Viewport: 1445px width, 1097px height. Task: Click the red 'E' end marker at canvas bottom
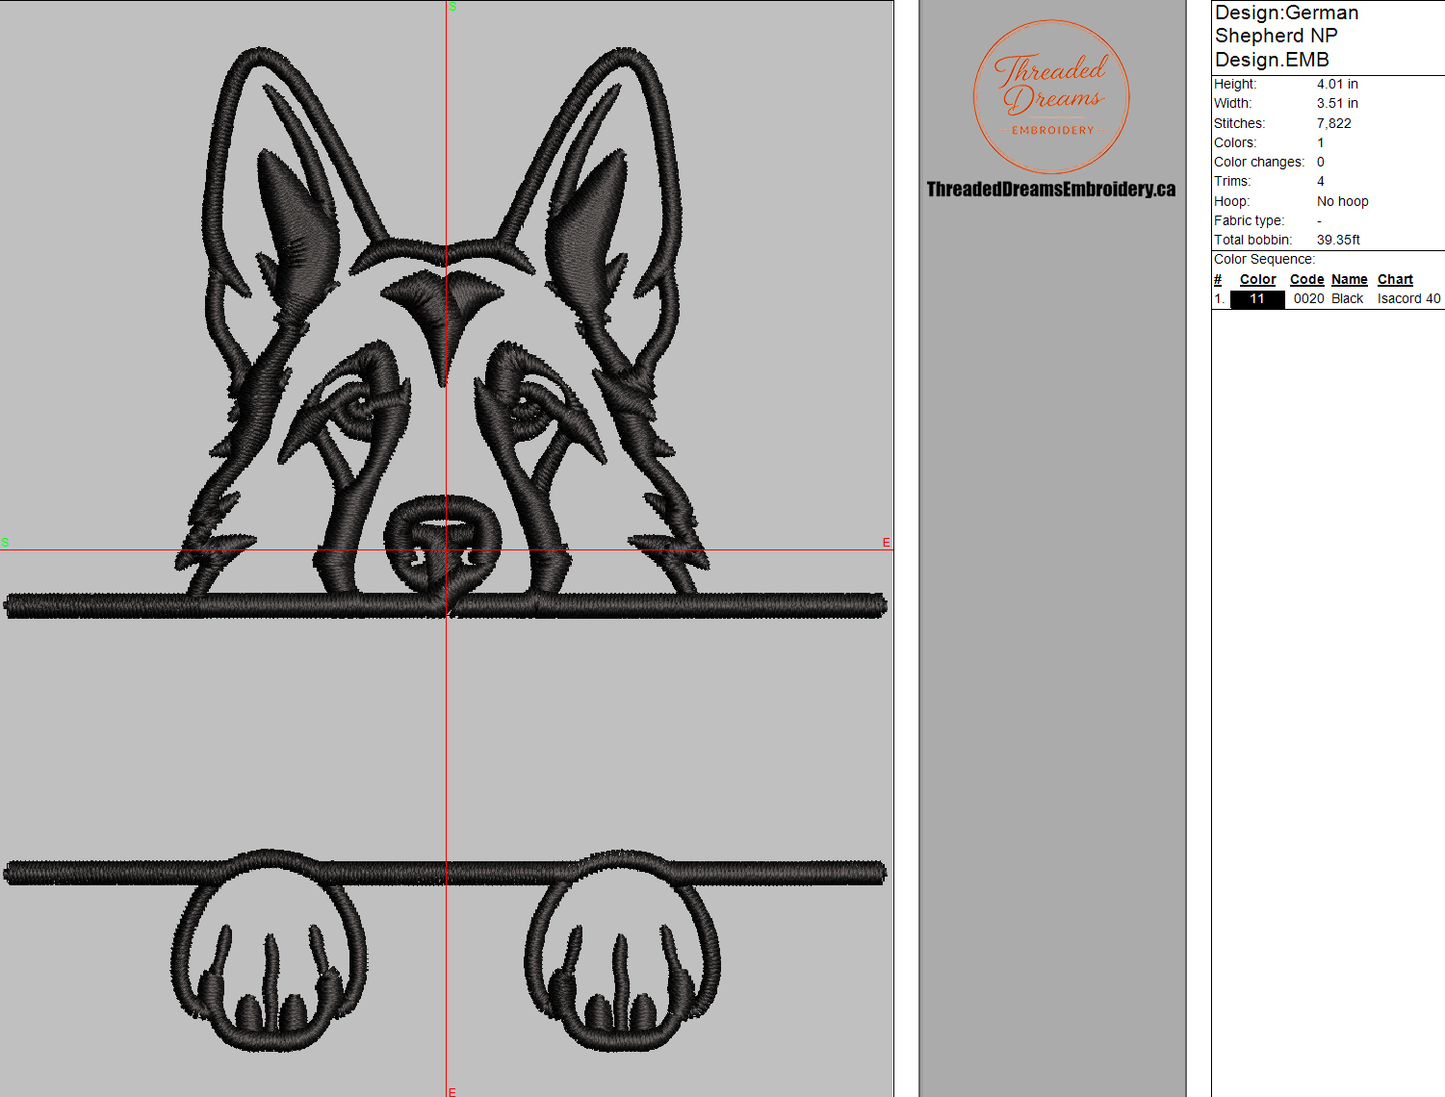tap(452, 1092)
